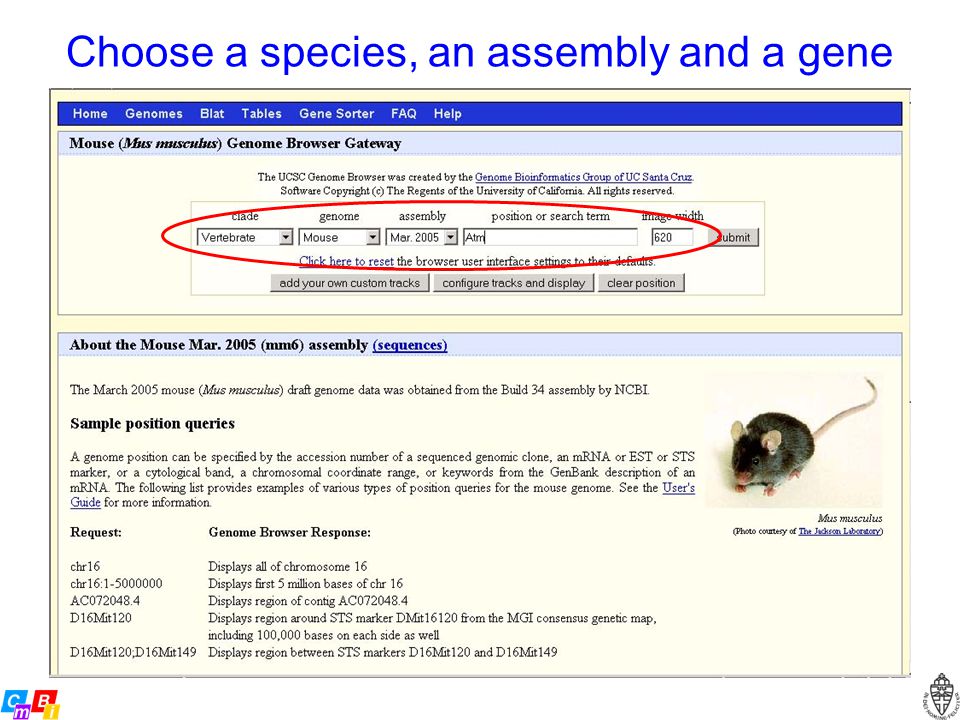Expand the genome dropdown showing Mouse
This screenshot has height=720, width=960.
[339, 238]
